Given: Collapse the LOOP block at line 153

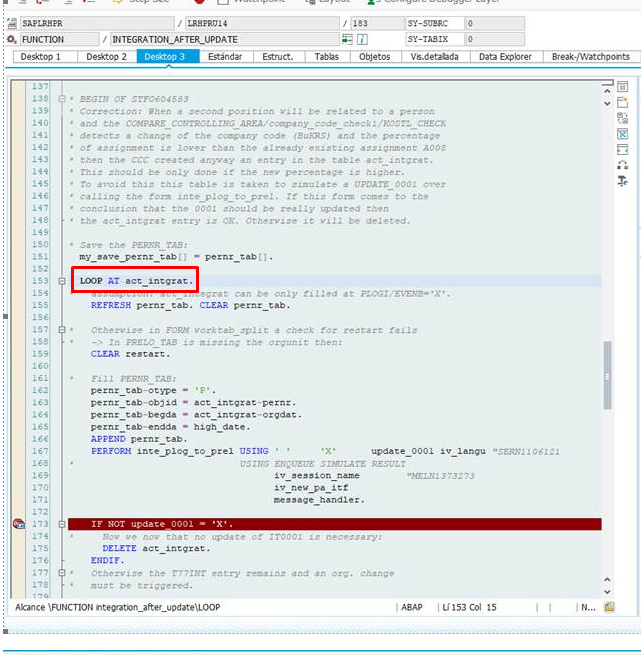Looking at the screenshot, I should pos(62,281).
